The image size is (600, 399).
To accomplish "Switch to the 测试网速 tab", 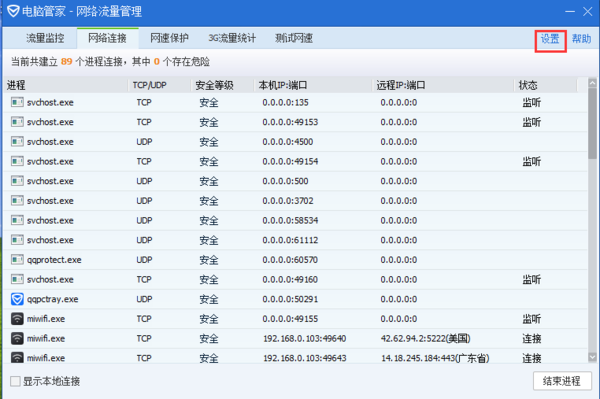I will click(294, 38).
